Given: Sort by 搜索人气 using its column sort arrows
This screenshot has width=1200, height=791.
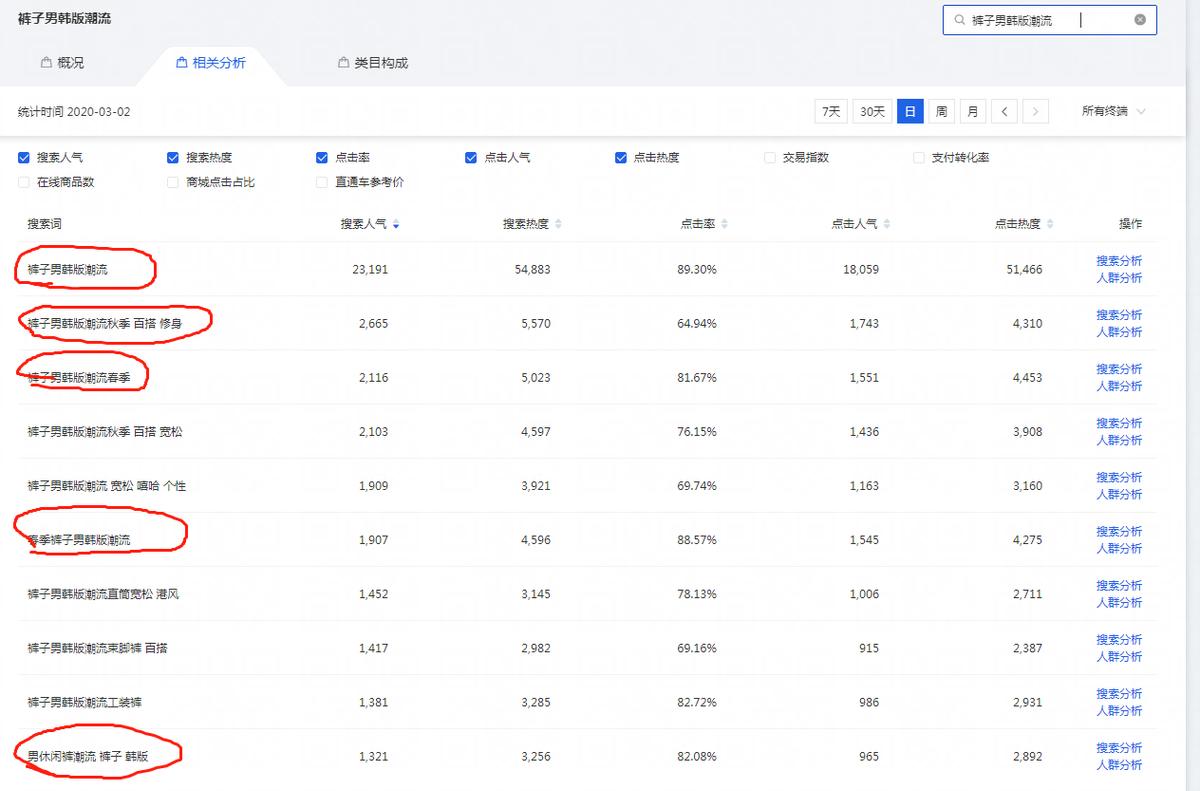Looking at the screenshot, I should [x=394, y=223].
